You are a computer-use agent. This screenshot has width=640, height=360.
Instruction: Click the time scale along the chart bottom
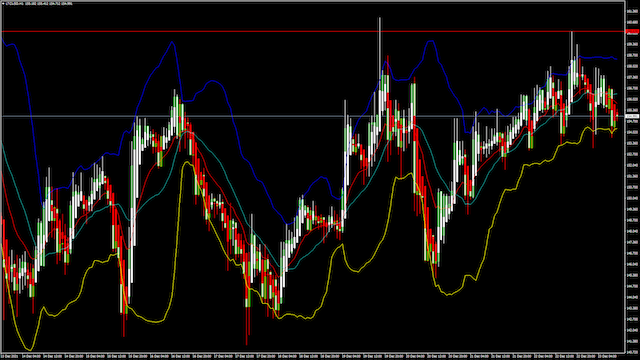click(313, 356)
